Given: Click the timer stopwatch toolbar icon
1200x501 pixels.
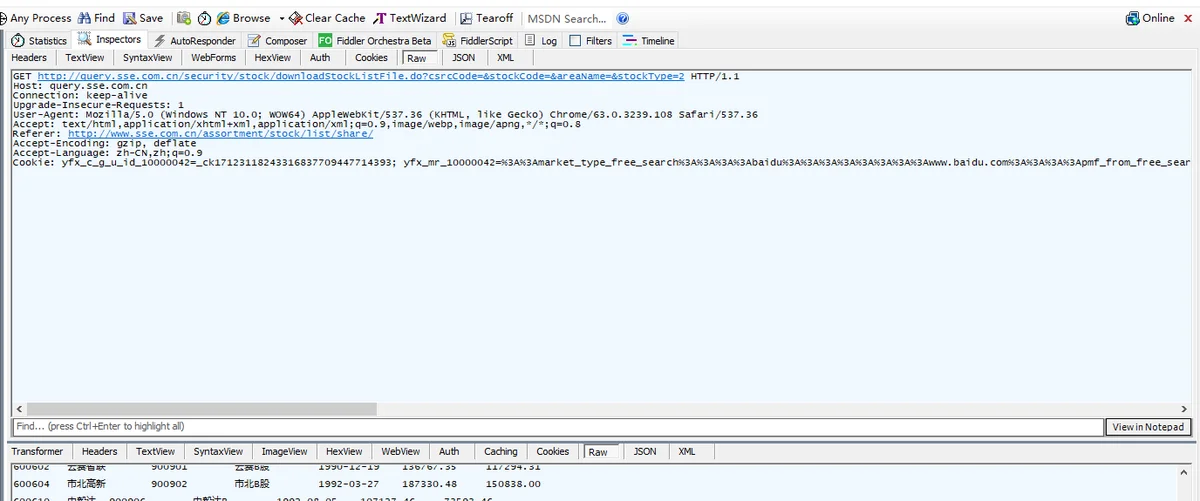Looking at the screenshot, I should pyautogui.click(x=204, y=18).
